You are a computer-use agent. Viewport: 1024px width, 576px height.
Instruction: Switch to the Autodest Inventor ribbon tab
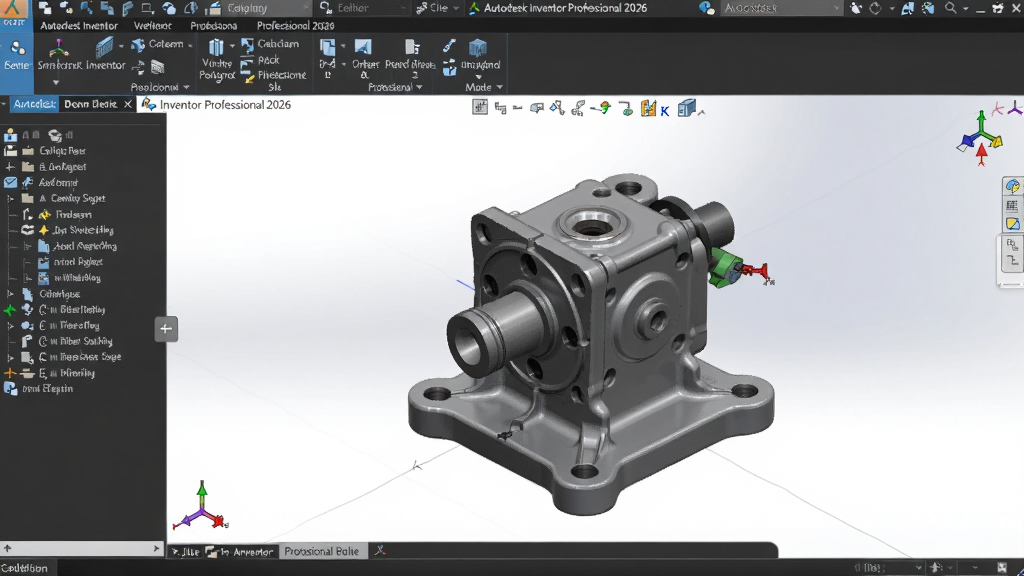79,25
